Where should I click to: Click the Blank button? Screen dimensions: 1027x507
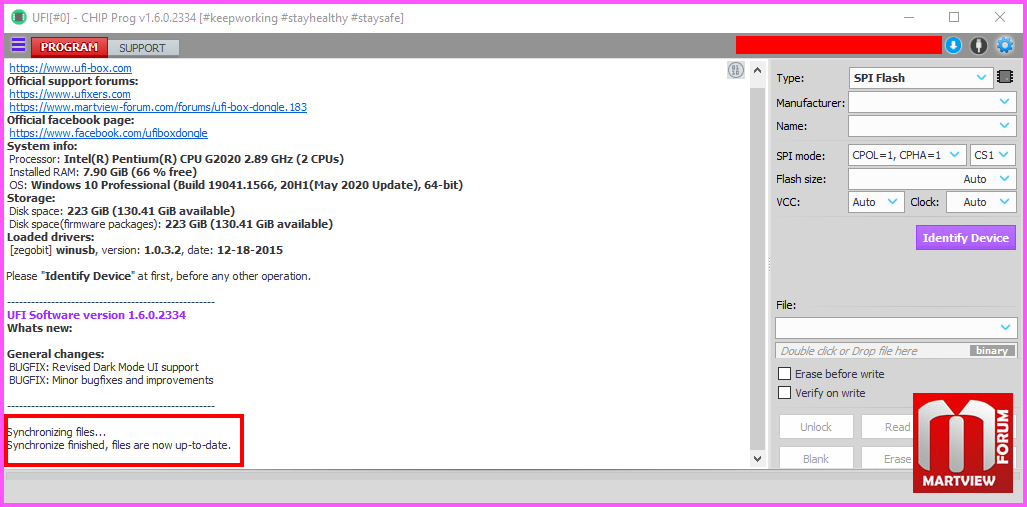(x=816, y=459)
